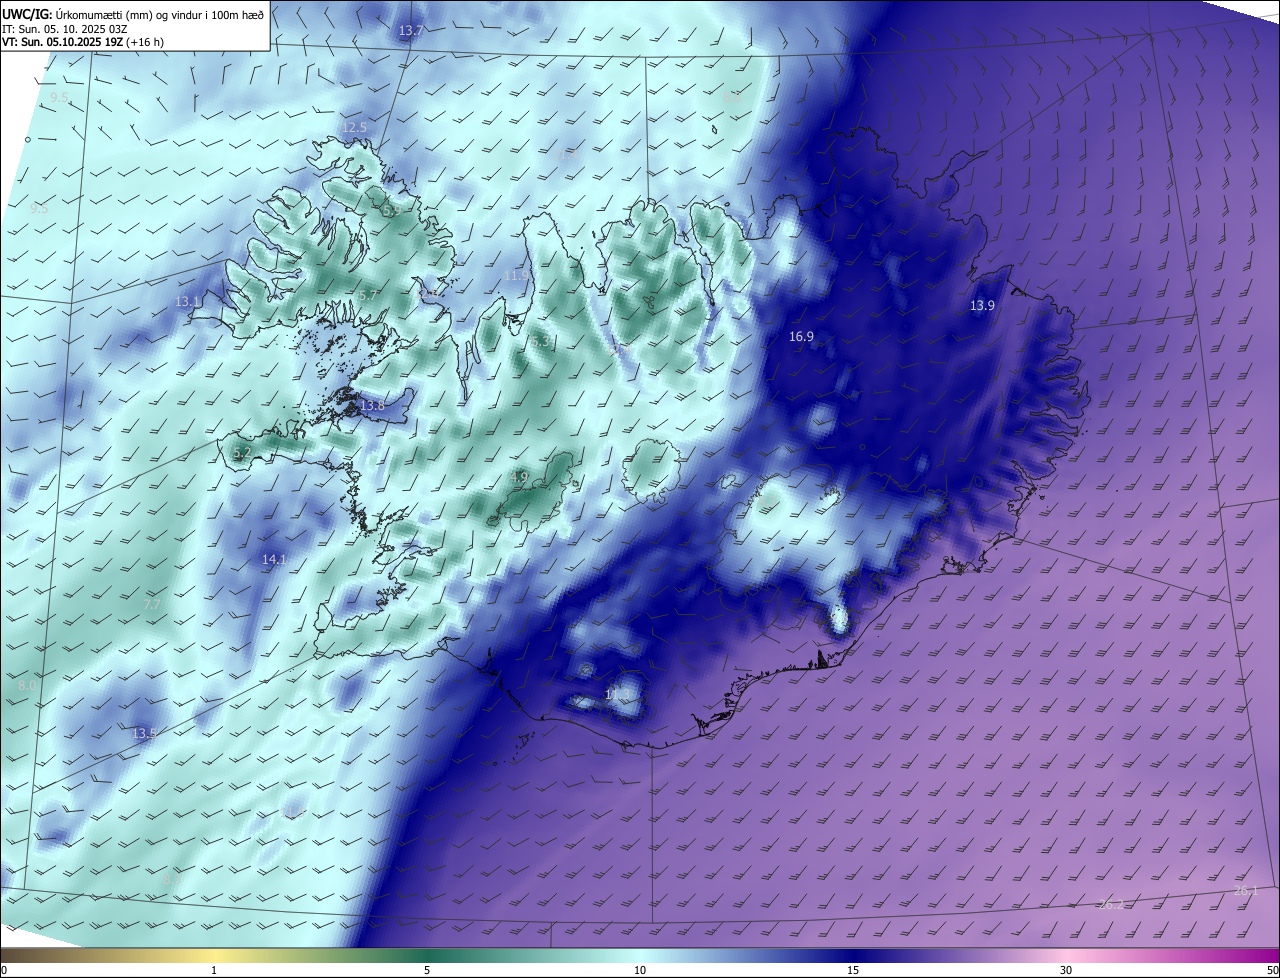Click the 4.9 value label on the western glacier
Screen dimensions: 1280x978
click(x=519, y=477)
